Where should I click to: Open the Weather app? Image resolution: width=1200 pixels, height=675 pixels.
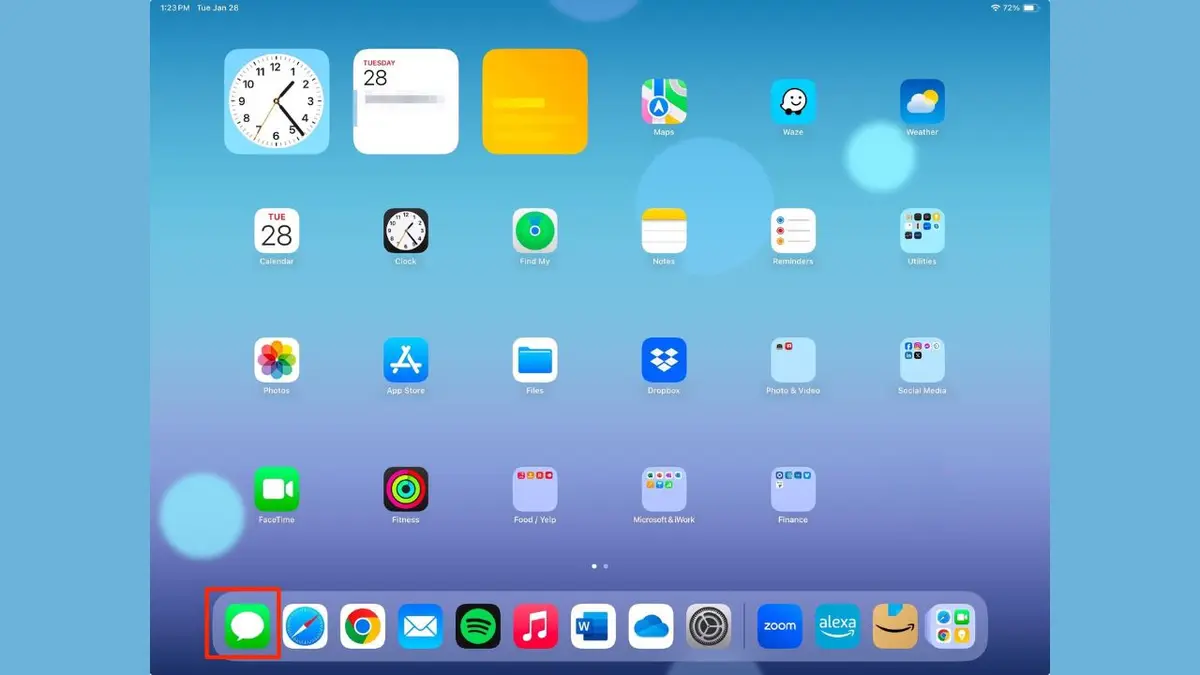pos(922,102)
